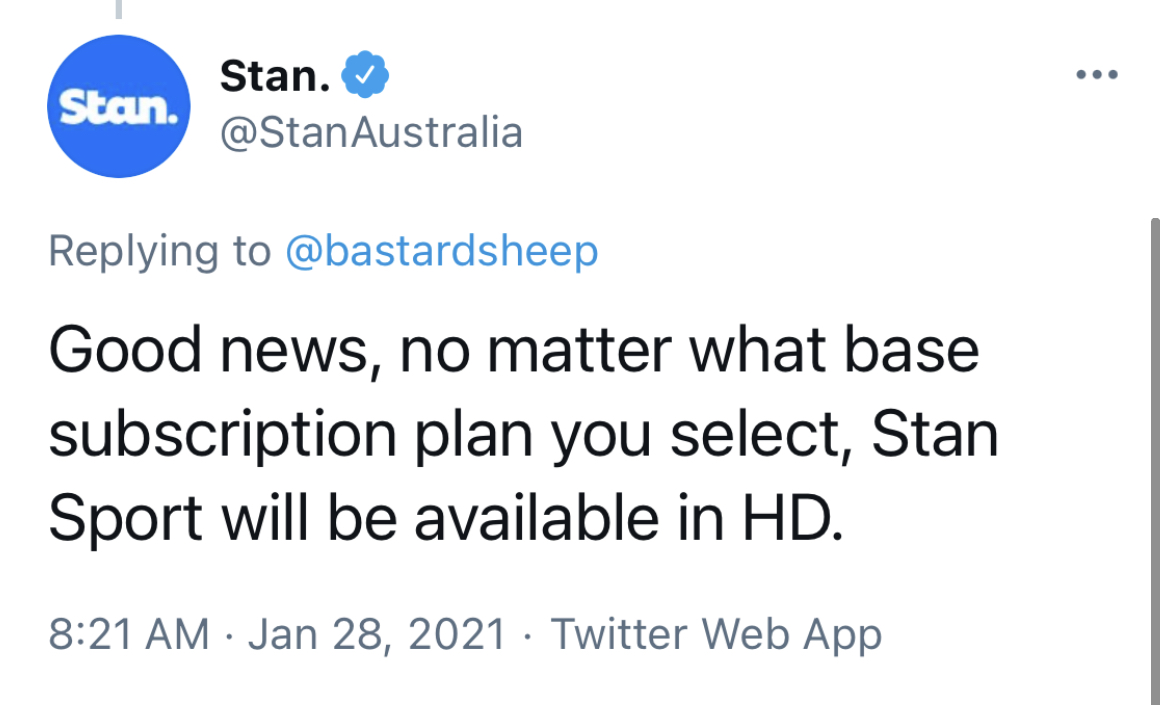Open the Stan. round profile avatar
This screenshot has width=1170, height=705.
pyautogui.click(x=119, y=107)
